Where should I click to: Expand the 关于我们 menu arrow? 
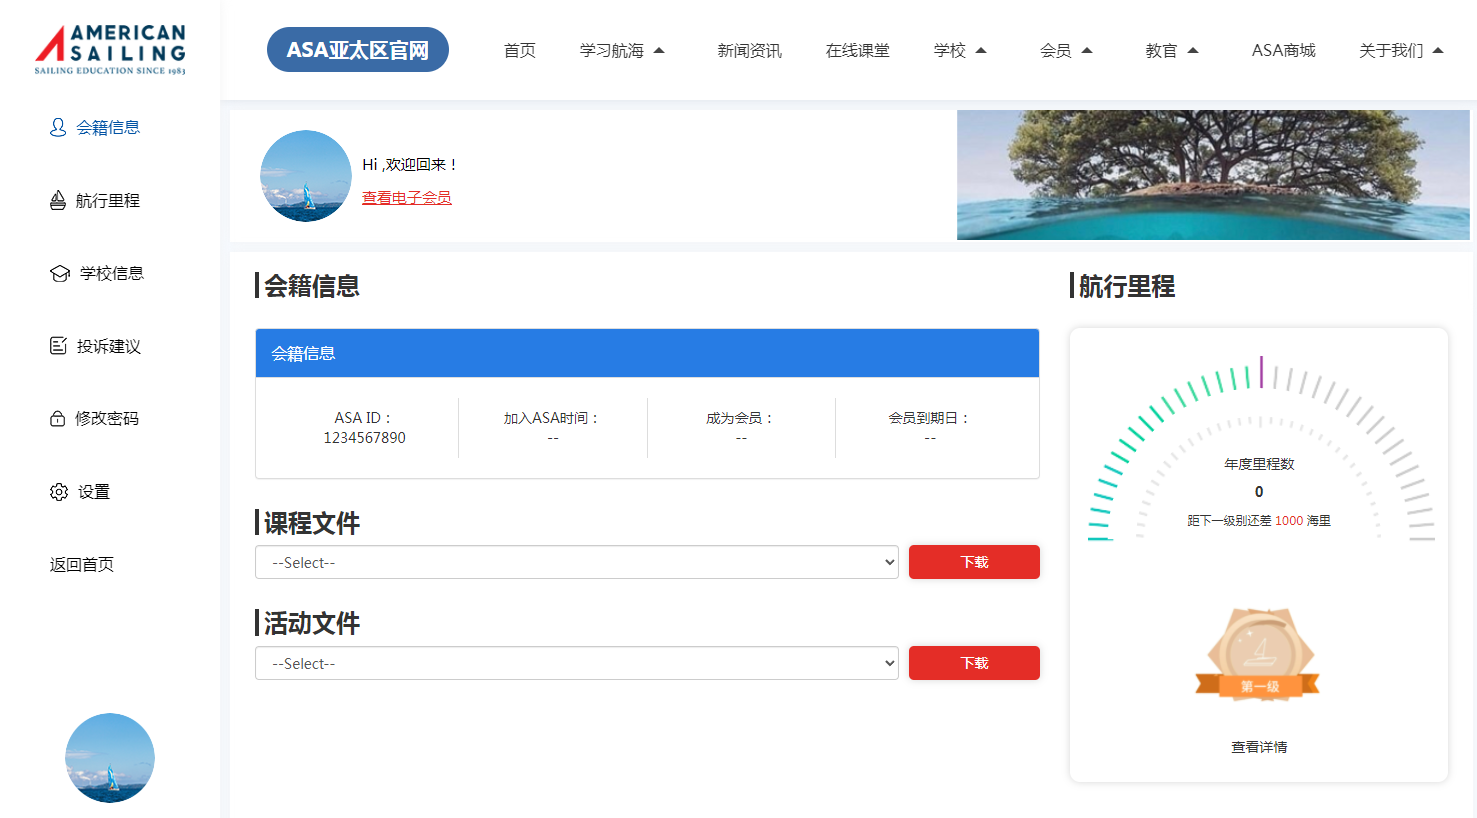coord(1438,50)
